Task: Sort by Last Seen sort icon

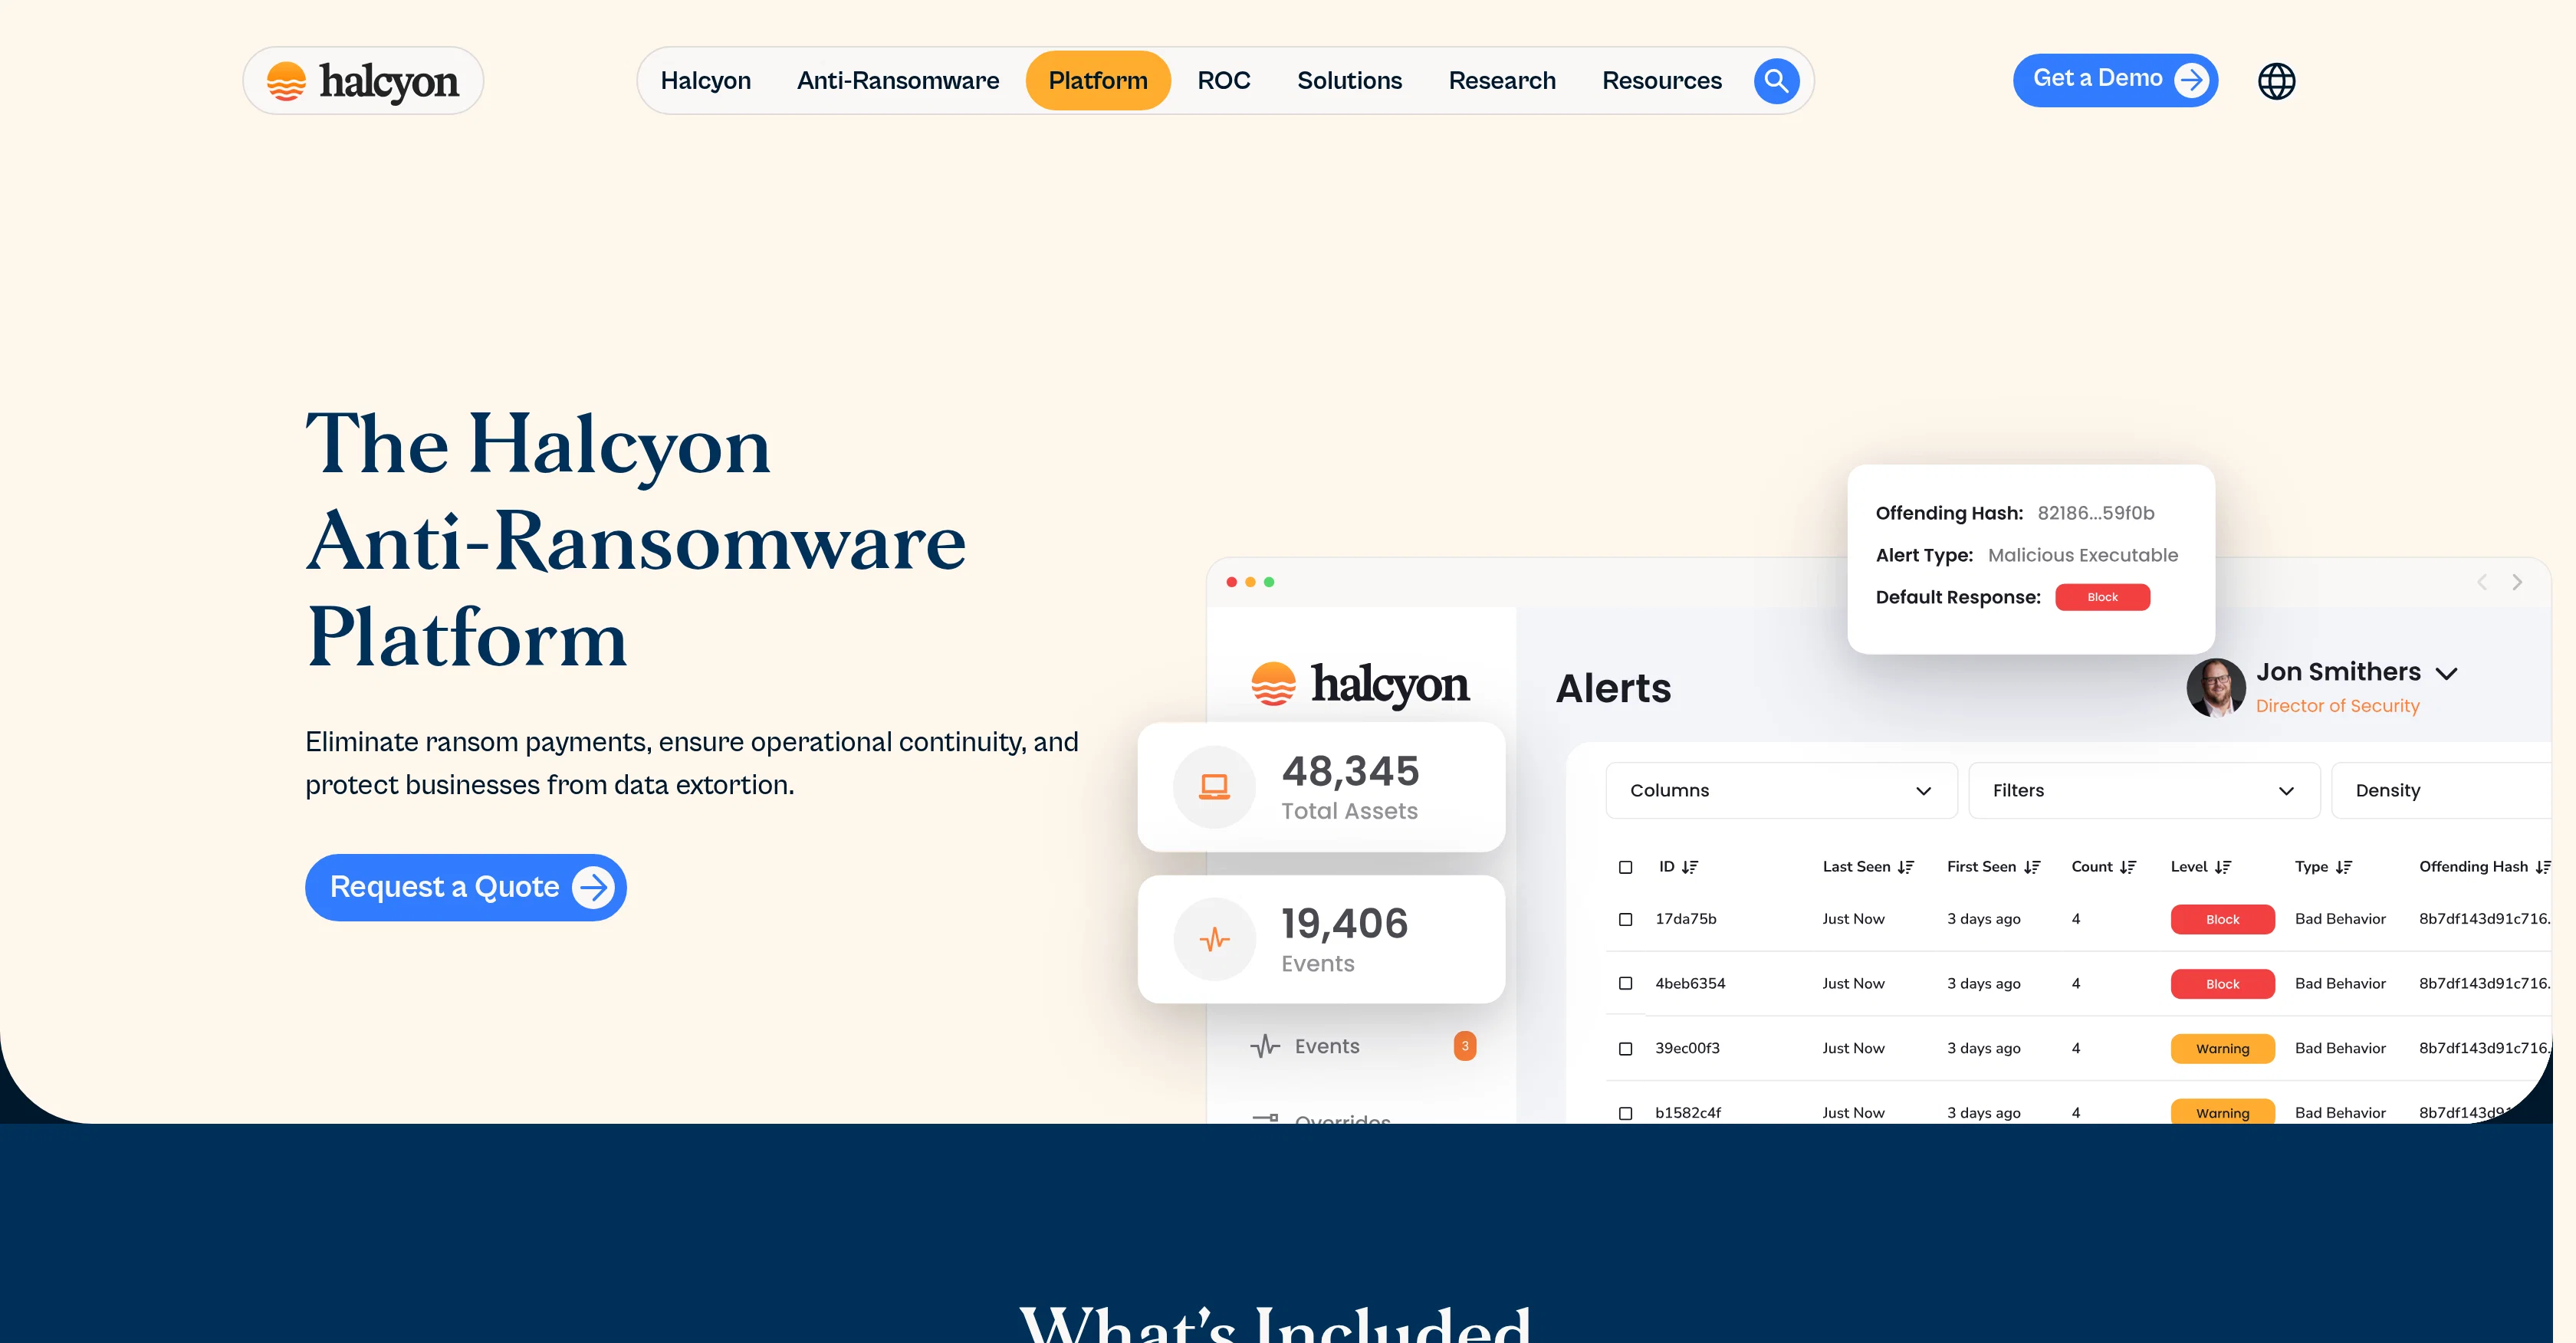Action: coord(1906,867)
